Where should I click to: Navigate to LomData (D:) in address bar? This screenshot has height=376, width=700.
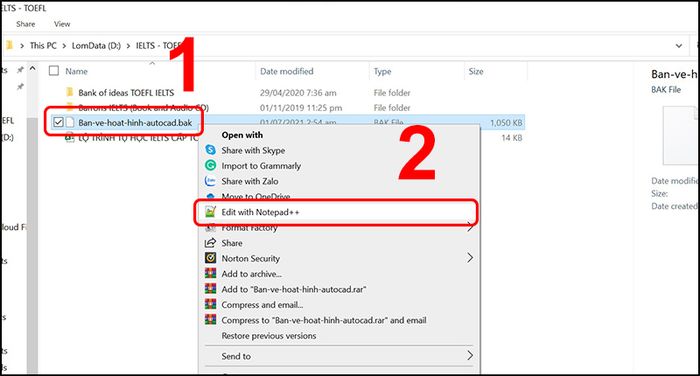(x=96, y=46)
